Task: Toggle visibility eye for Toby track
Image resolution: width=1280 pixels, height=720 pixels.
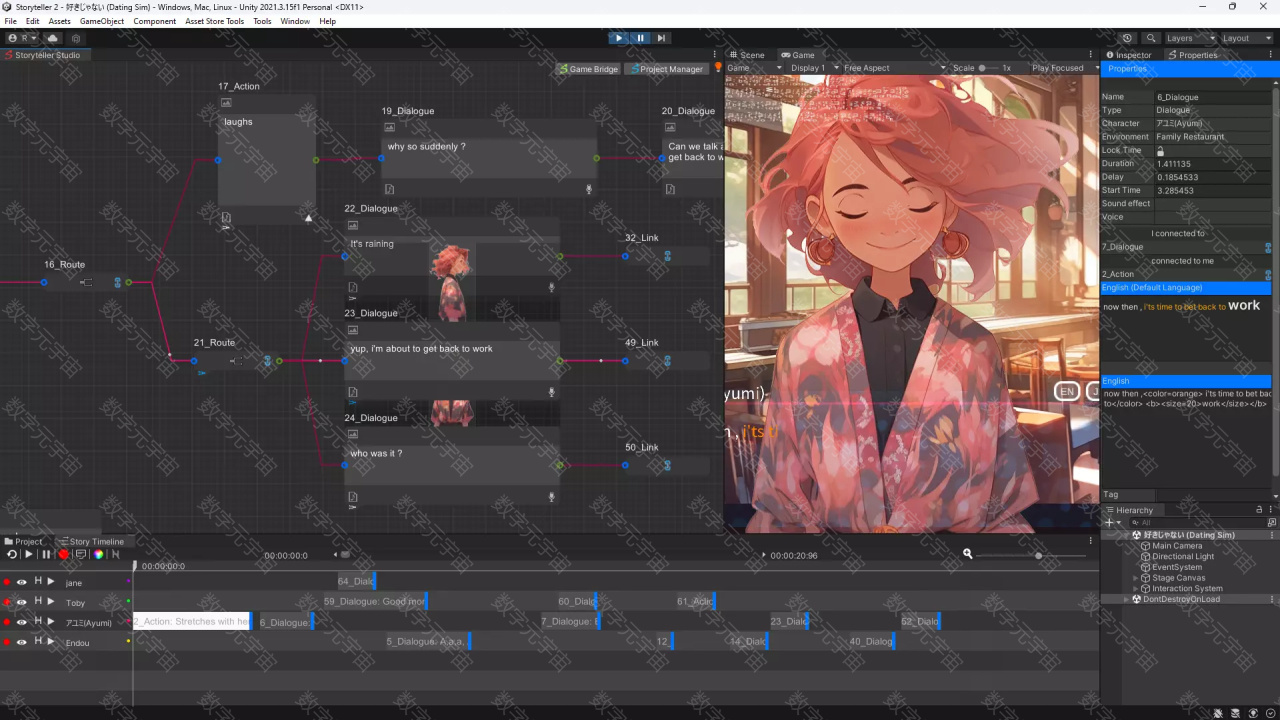Action: tap(21, 602)
